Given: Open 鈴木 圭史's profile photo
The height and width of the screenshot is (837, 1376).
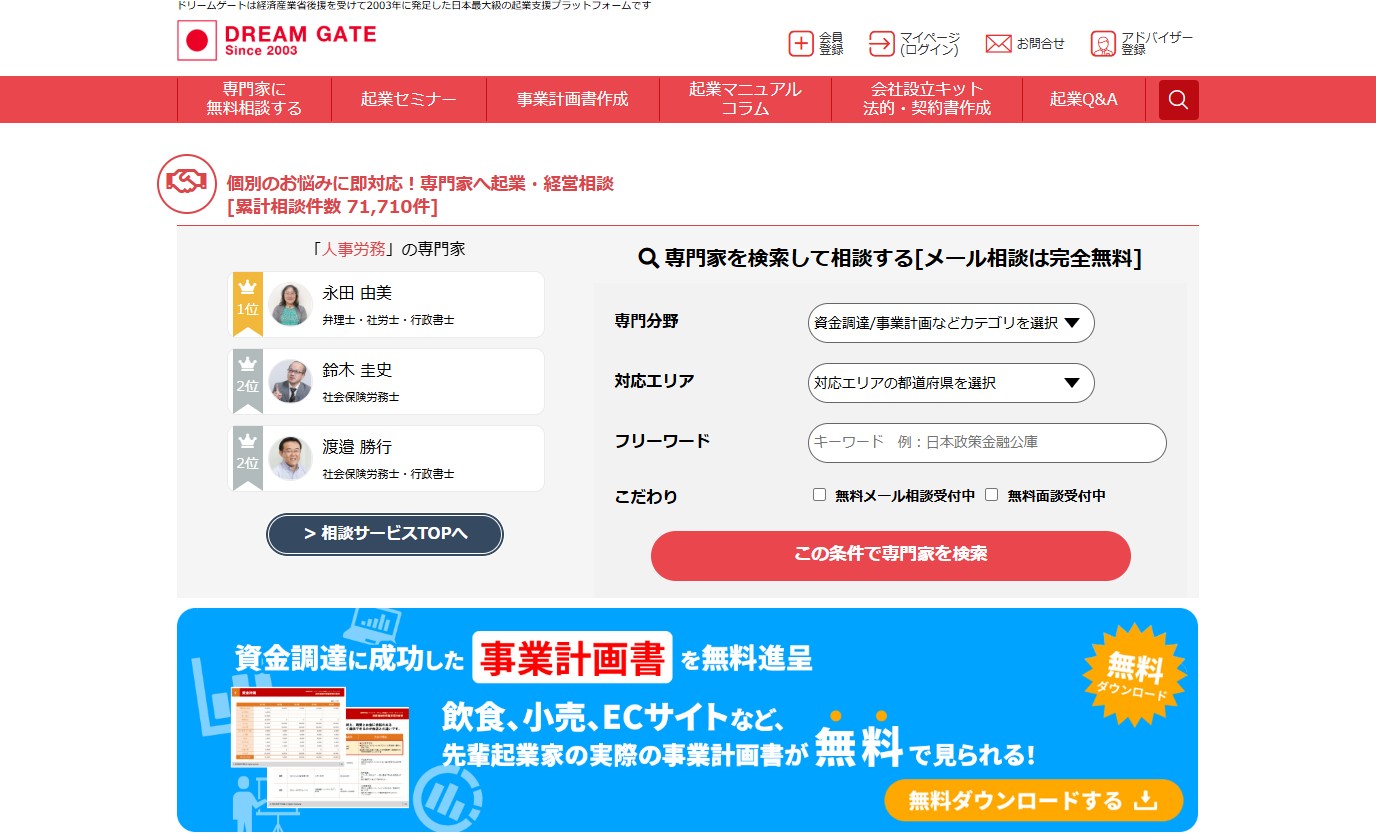Looking at the screenshot, I should tap(290, 381).
